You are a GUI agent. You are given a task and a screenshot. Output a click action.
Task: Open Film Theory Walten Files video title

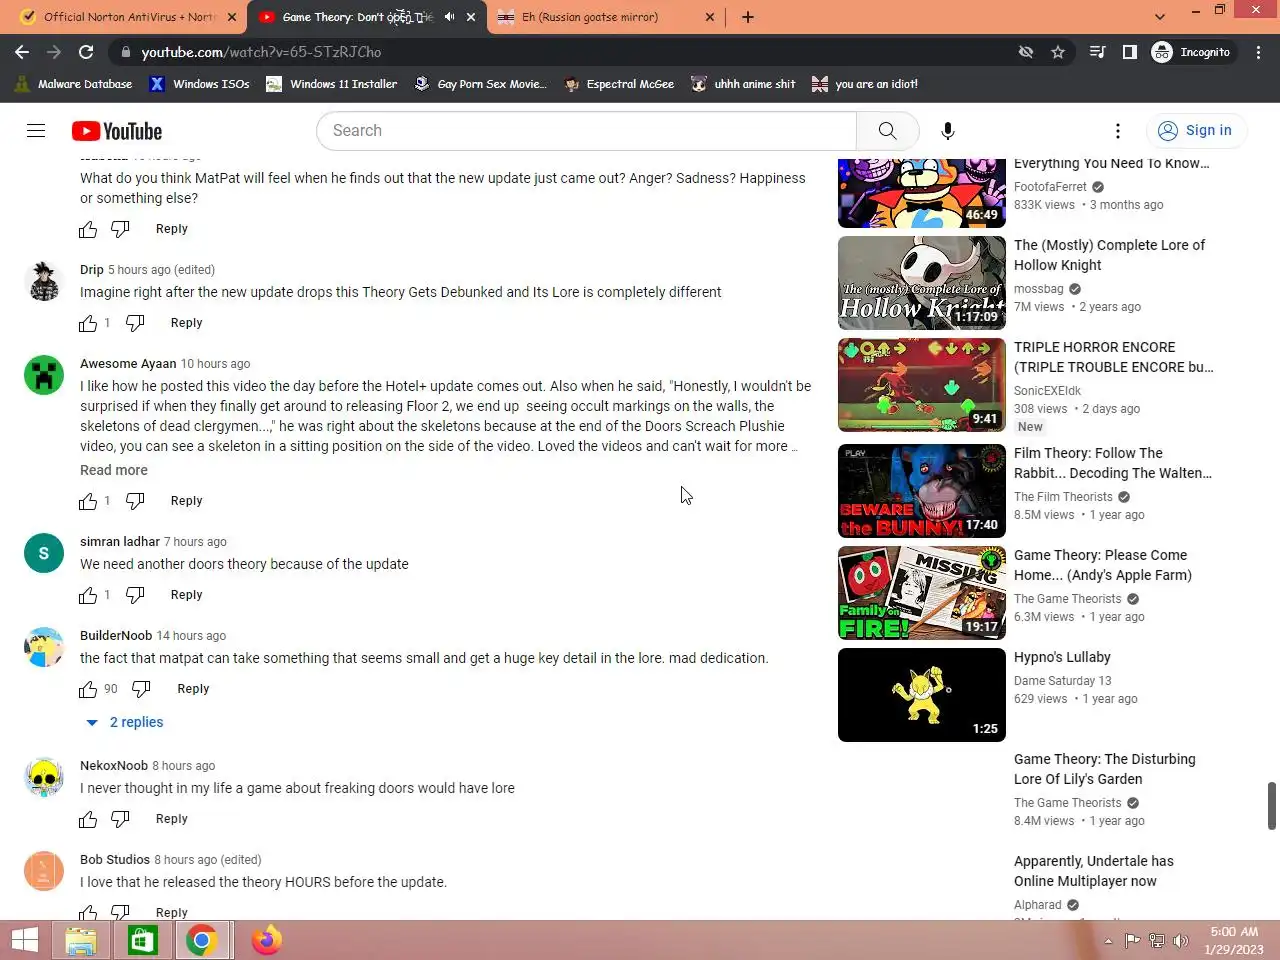tap(1113, 463)
